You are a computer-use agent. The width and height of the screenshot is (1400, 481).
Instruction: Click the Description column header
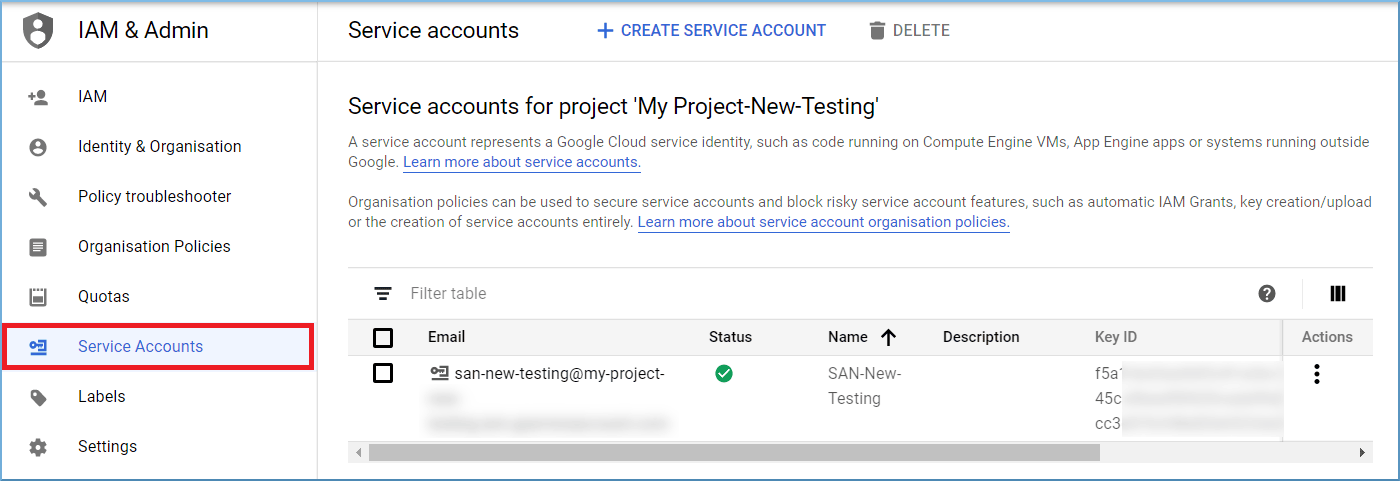coord(981,337)
